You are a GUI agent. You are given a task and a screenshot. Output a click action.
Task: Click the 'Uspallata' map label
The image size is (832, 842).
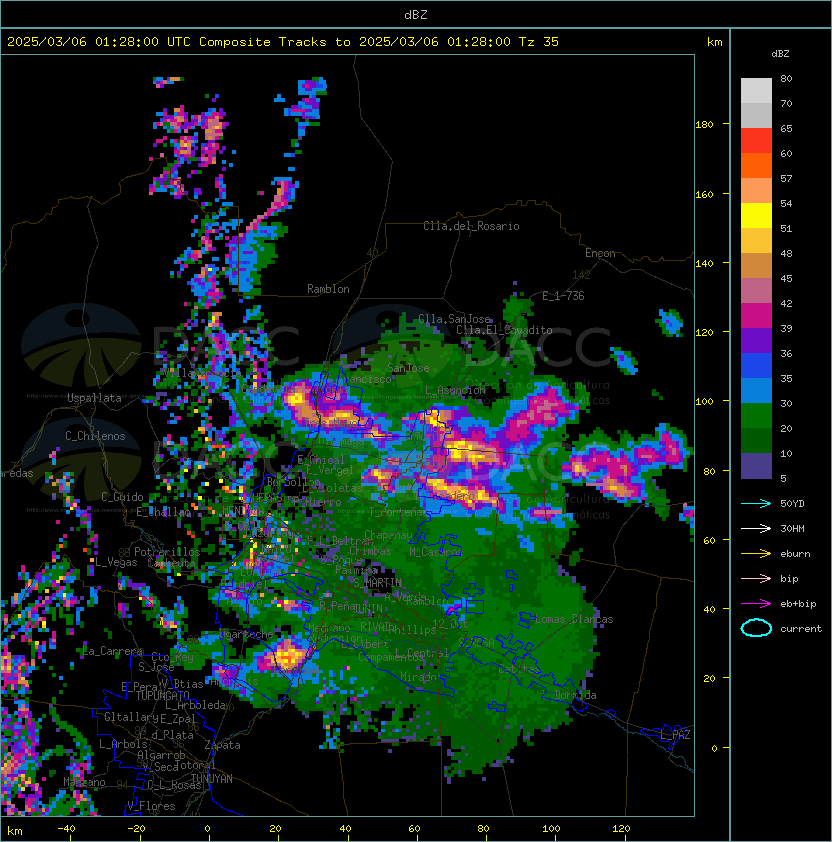tap(94, 398)
